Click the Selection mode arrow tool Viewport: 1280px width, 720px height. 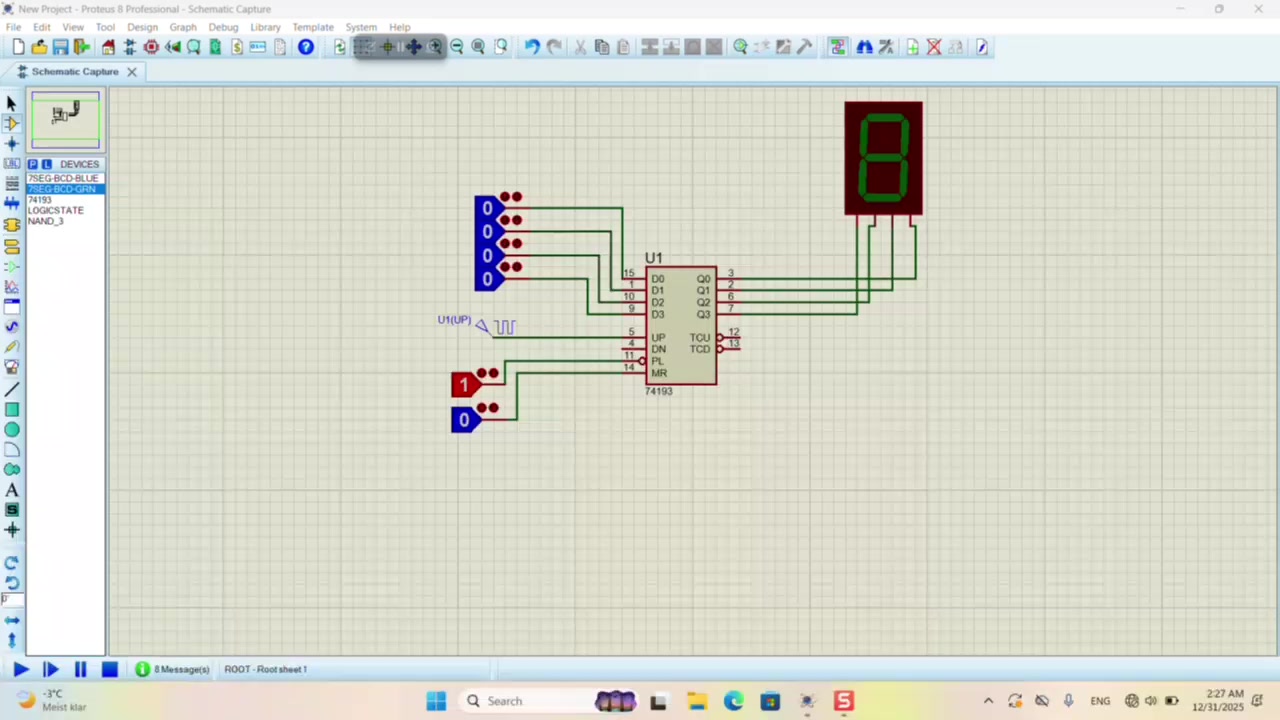click(x=12, y=103)
